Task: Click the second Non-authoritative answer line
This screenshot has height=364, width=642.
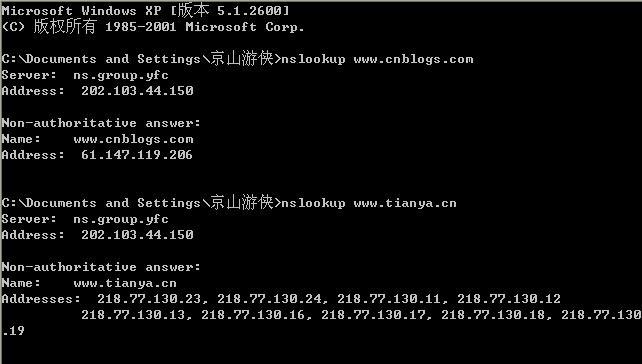Action: [101, 267]
